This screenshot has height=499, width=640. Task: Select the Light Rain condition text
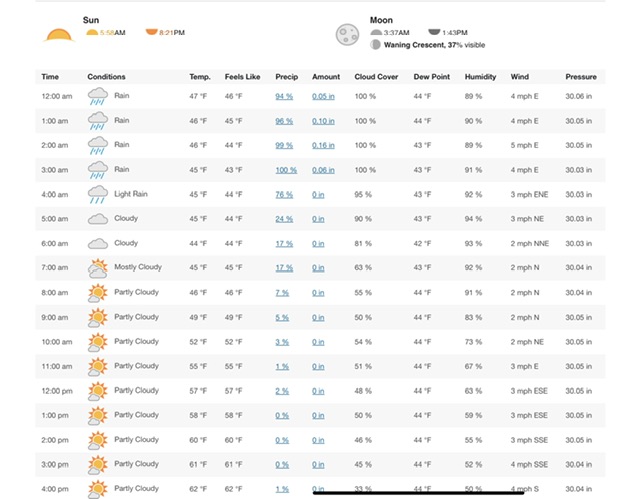tap(131, 194)
